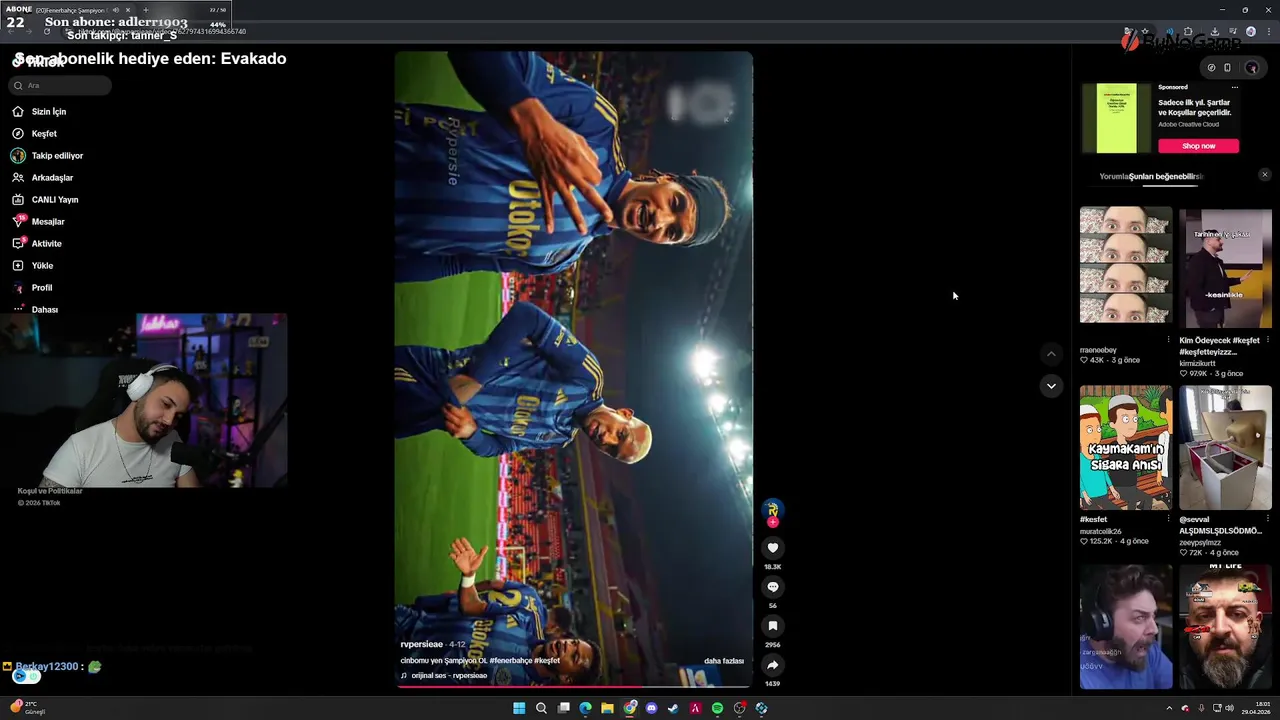The width and height of the screenshot is (1280, 720).
Task: Open Aktivite notifications
Action: pos(37,244)
